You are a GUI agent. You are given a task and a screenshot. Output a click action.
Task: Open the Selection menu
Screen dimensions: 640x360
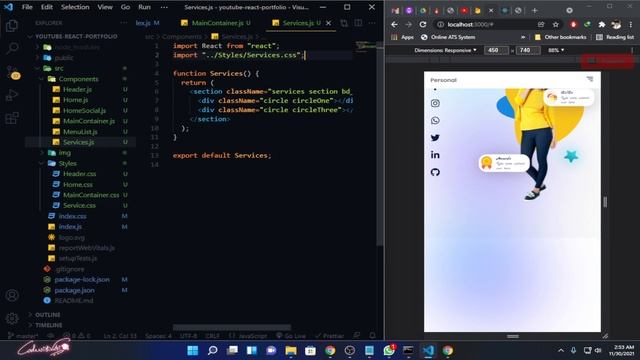(x=75, y=7)
